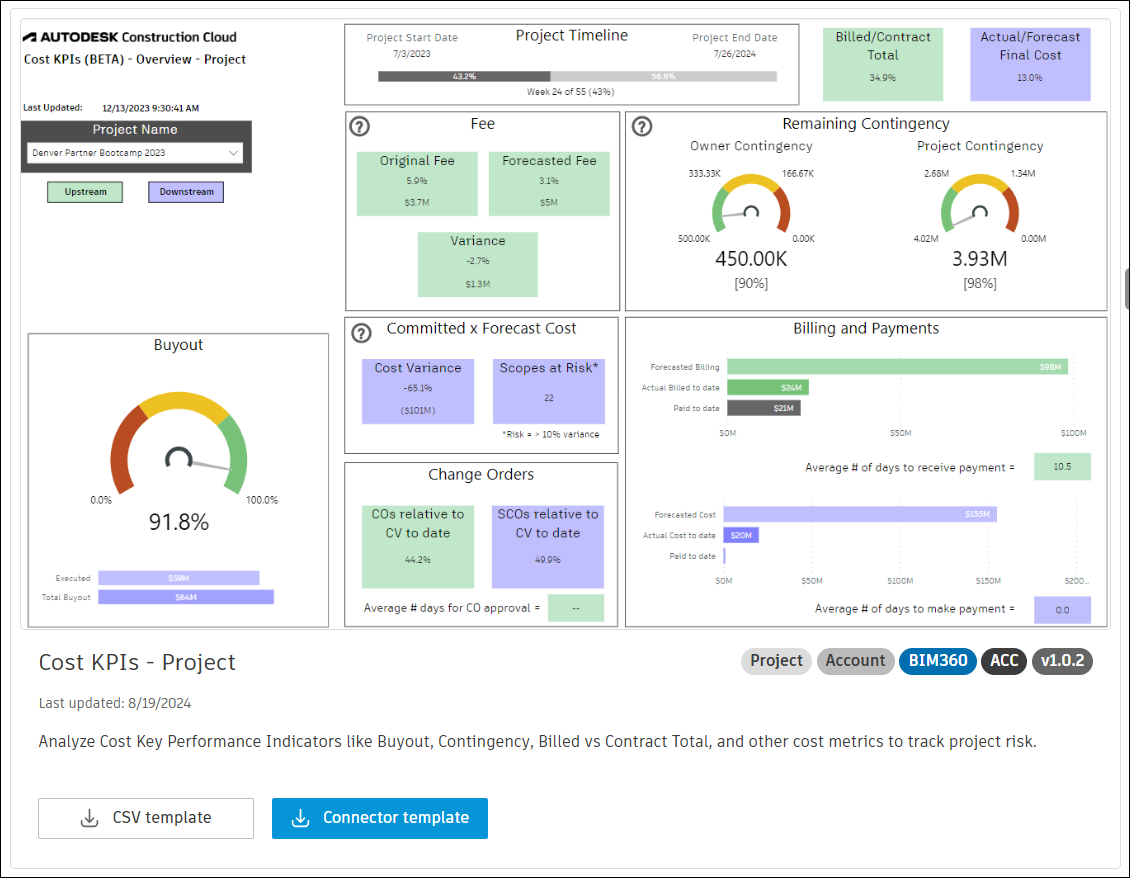1130x878 pixels.
Task: Click the Week 24 of 55 (43%) label
Action: [570, 92]
